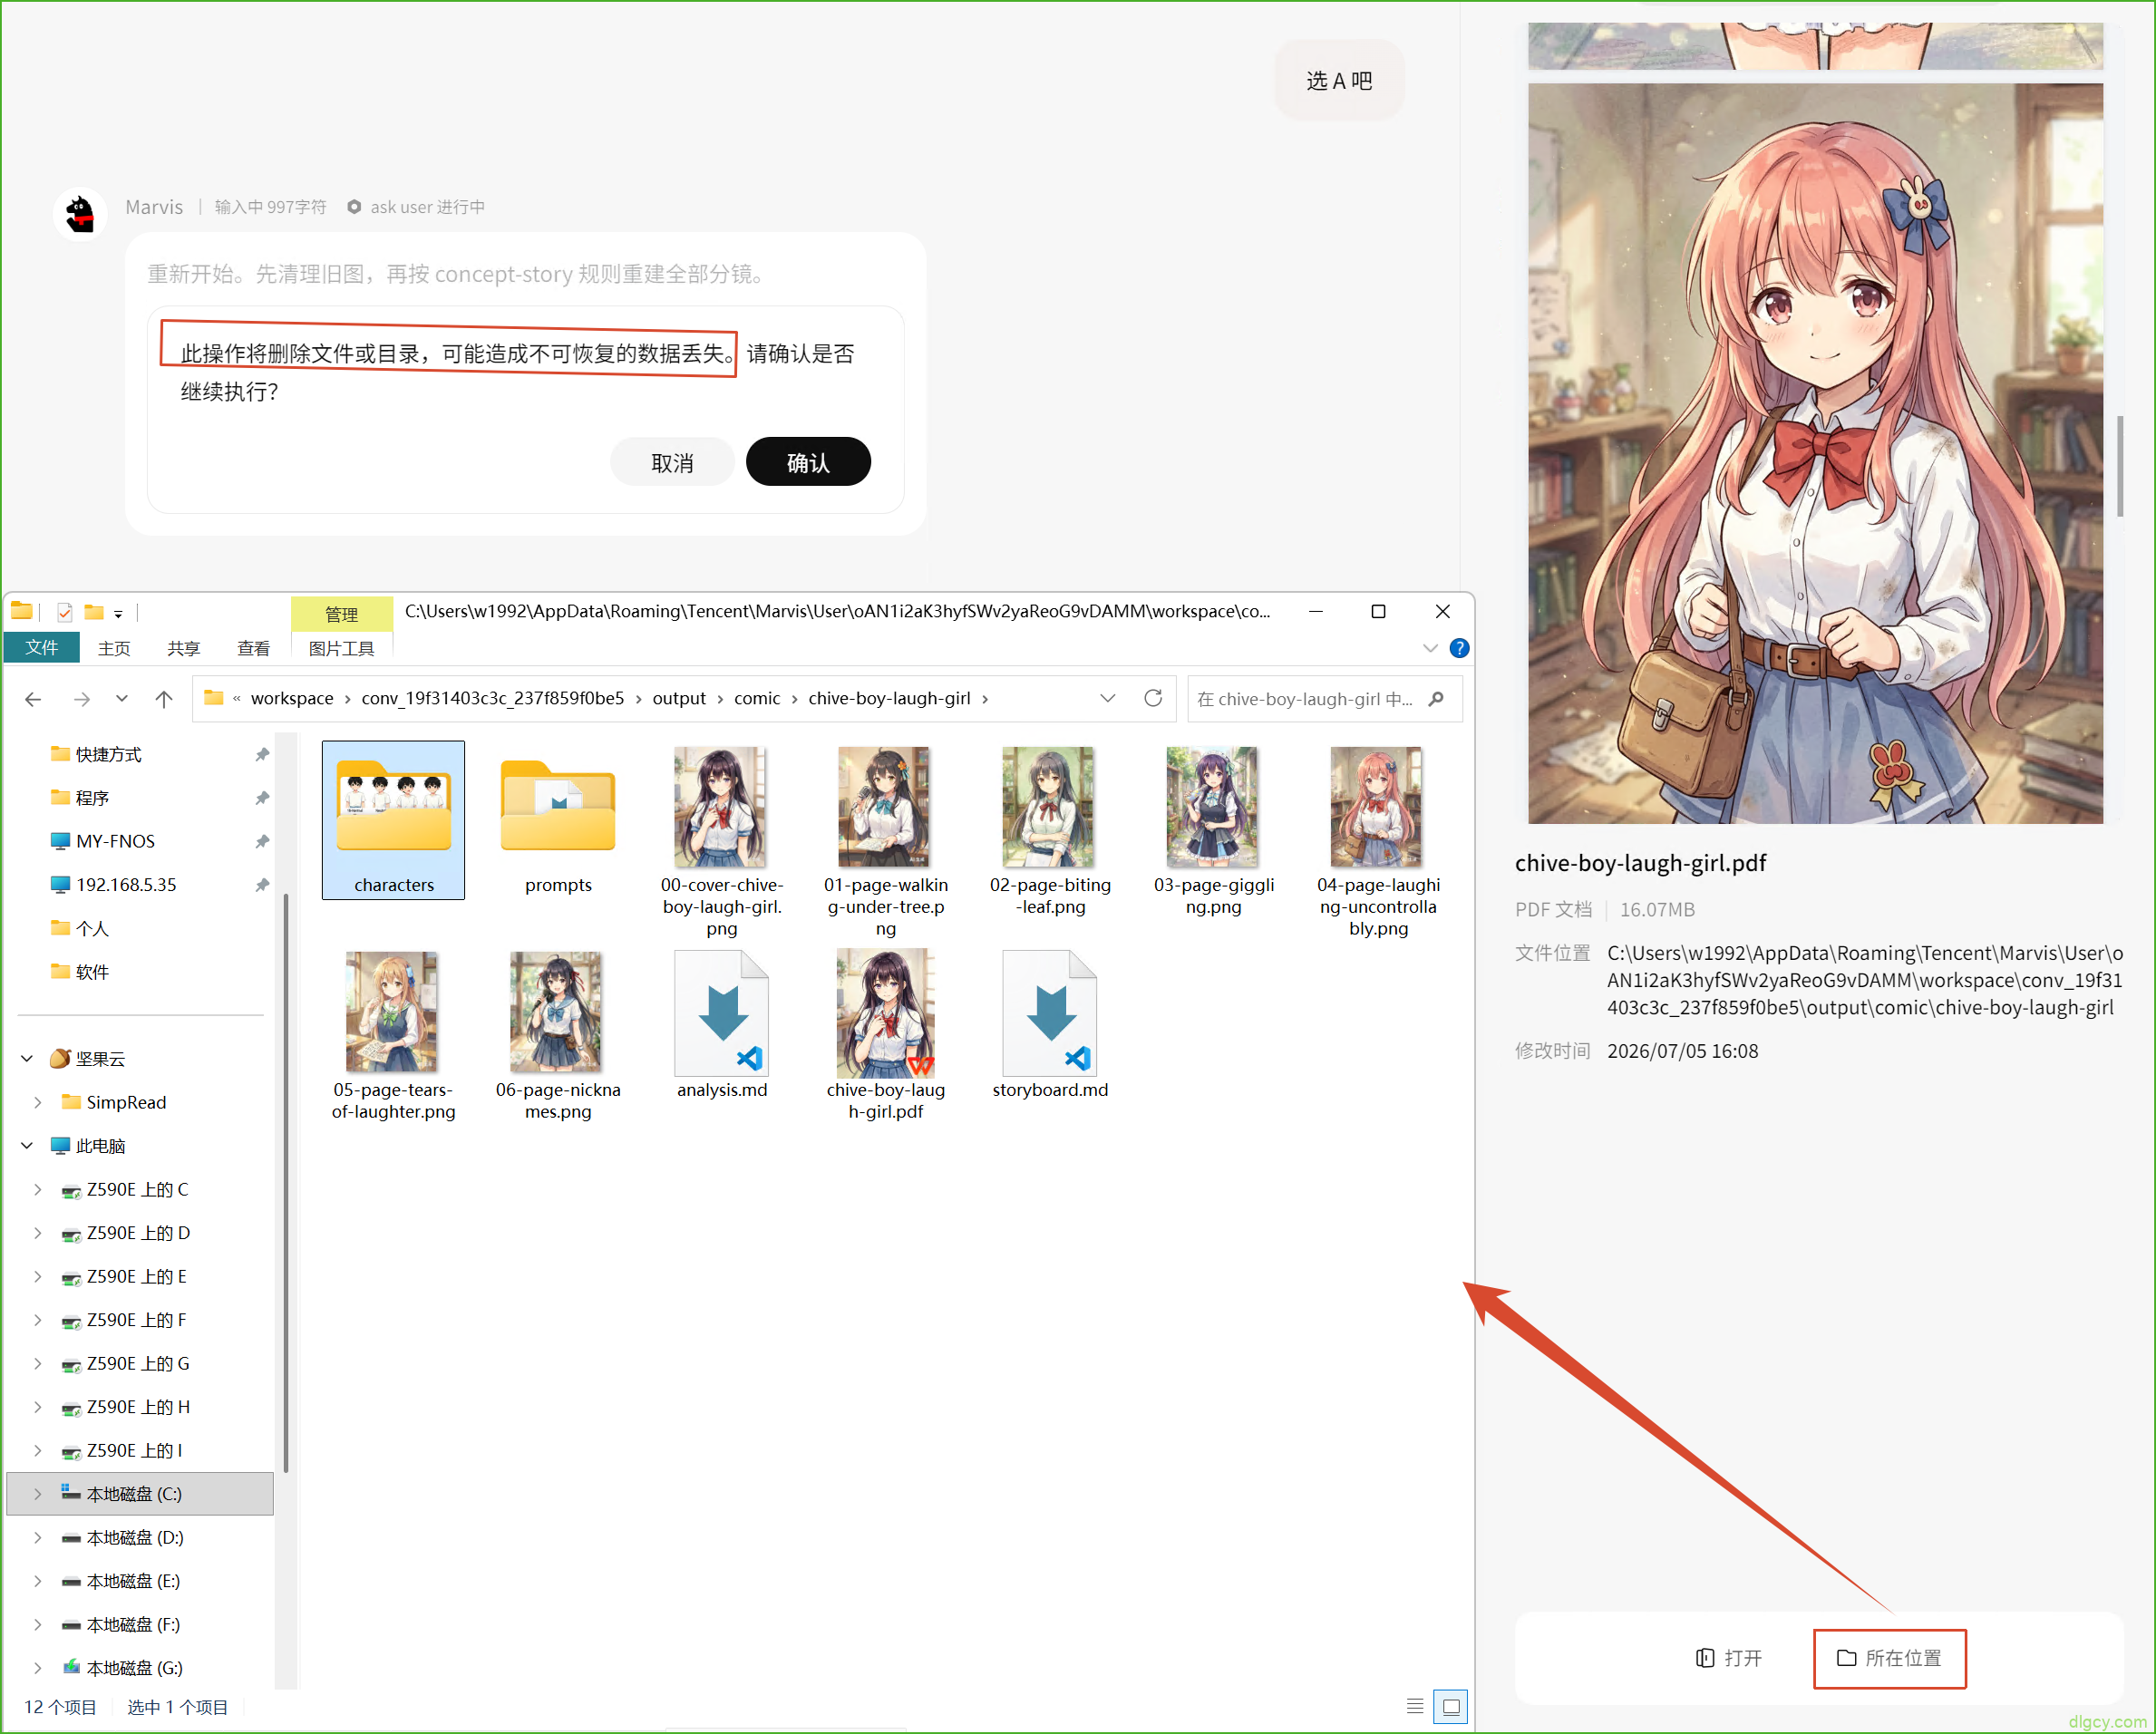The image size is (2156, 1734).
Task: Open the address bar history dropdown
Action: (1107, 698)
